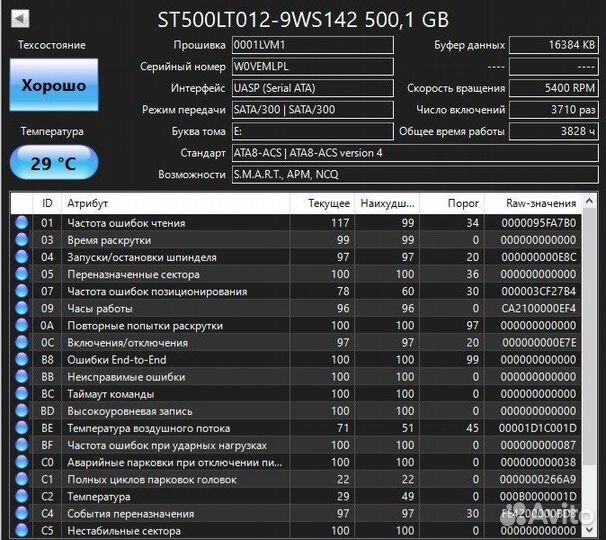Viewport: 606px width, 540px height.
Task: Click the Наихудш... column header
Action: click(x=387, y=203)
